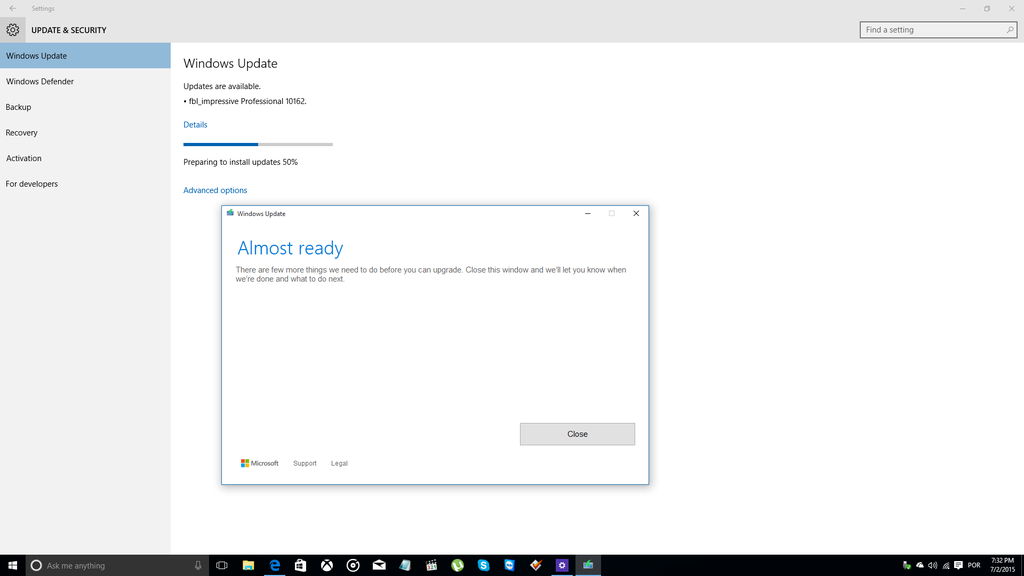The width and height of the screenshot is (1024, 576).
Task: Open the clapperboard video app icon
Action: (431, 566)
